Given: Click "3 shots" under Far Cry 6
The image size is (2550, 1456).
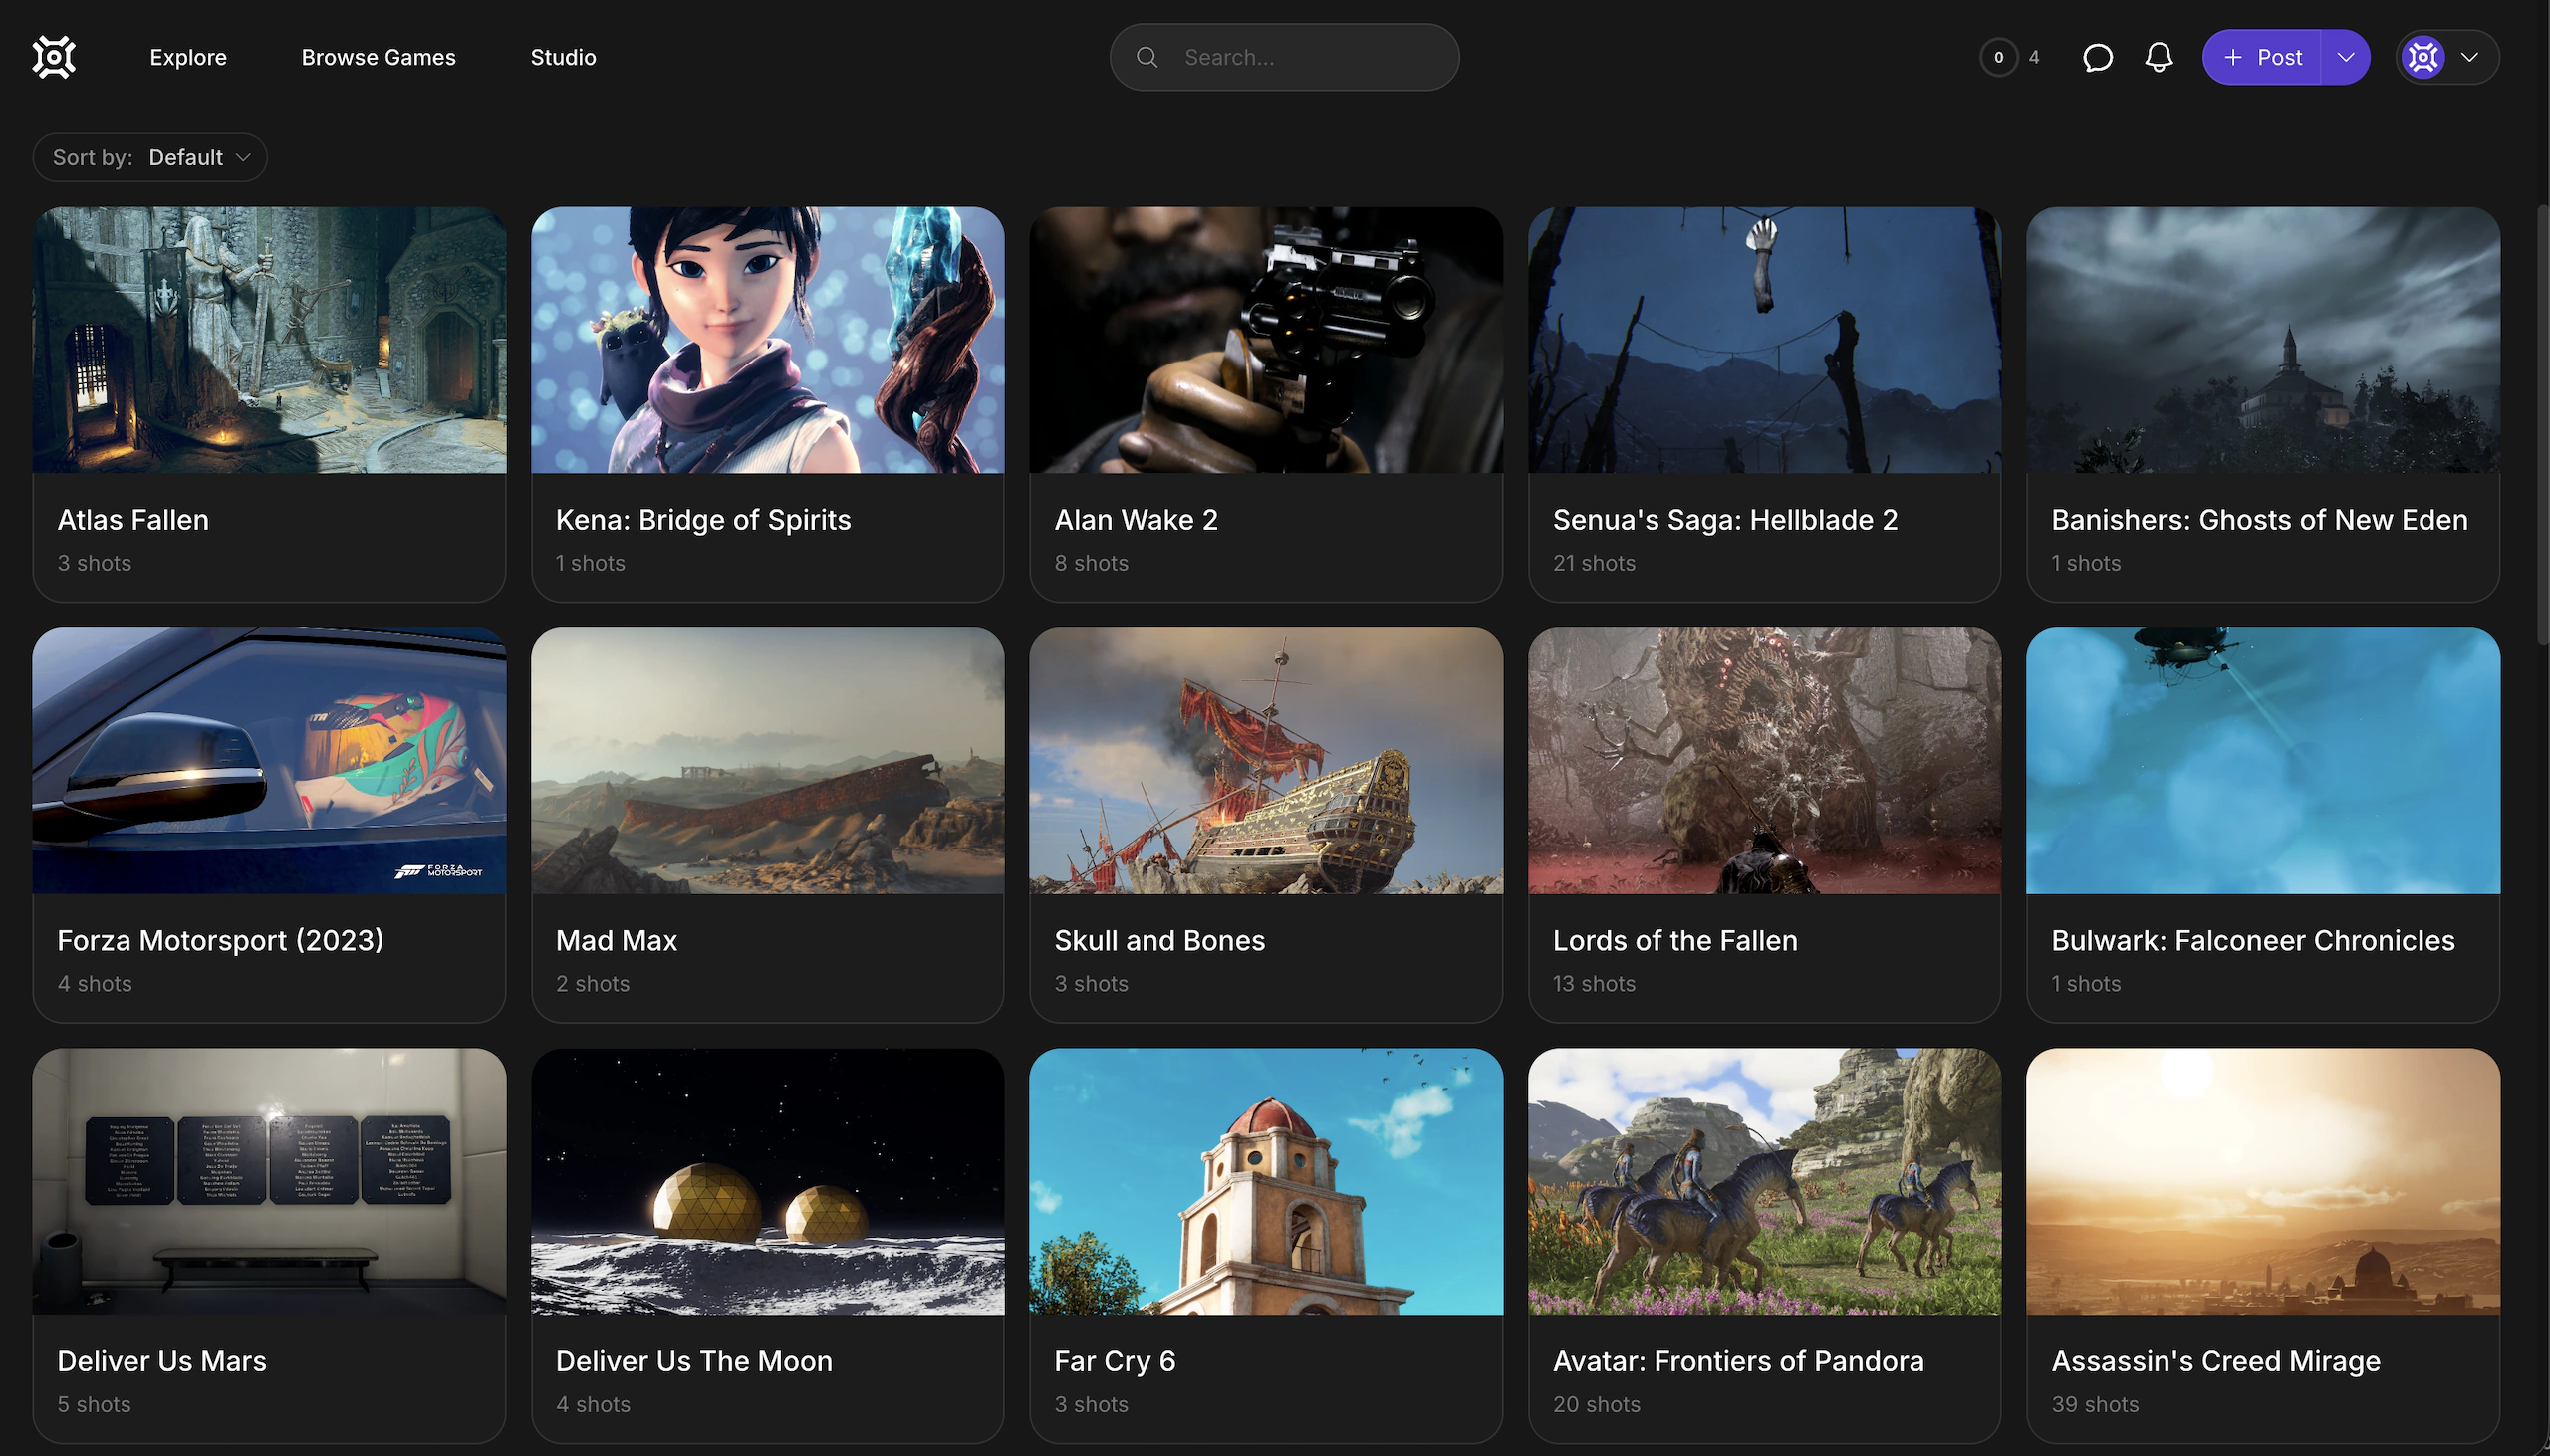Looking at the screenshot, I should (1091, 1404).
